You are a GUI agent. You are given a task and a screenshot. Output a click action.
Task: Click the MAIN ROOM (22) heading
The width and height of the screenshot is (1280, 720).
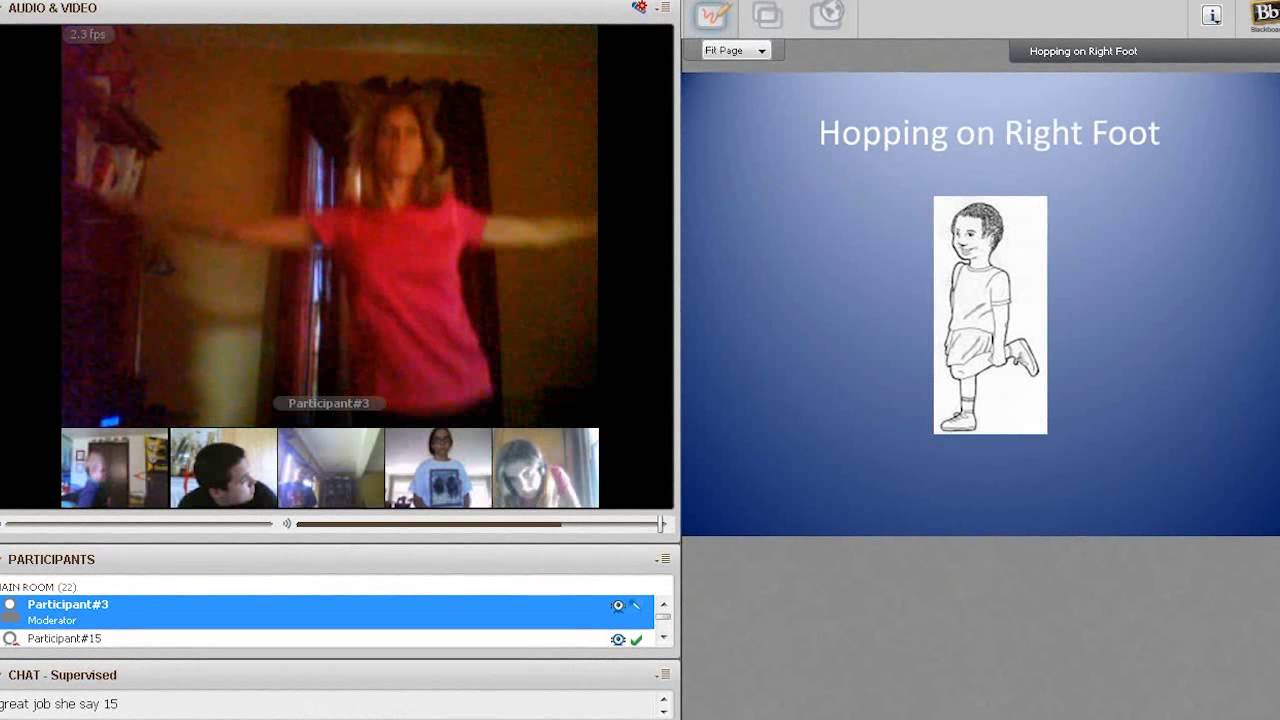pyautogui.click(x=38, y=587)
